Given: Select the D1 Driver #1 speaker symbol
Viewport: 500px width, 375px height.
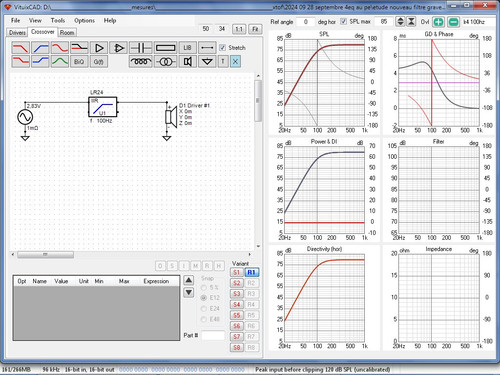Looking at the screenshot, I should click(171, 117).
